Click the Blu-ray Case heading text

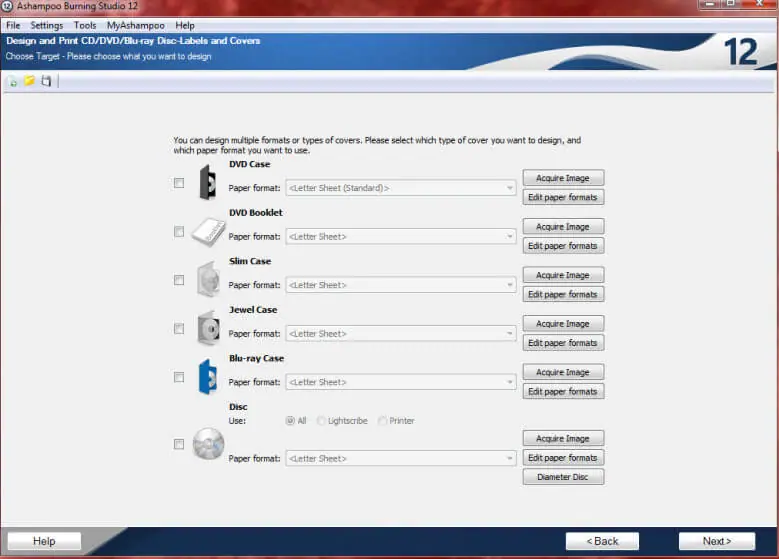pos(256,358)
